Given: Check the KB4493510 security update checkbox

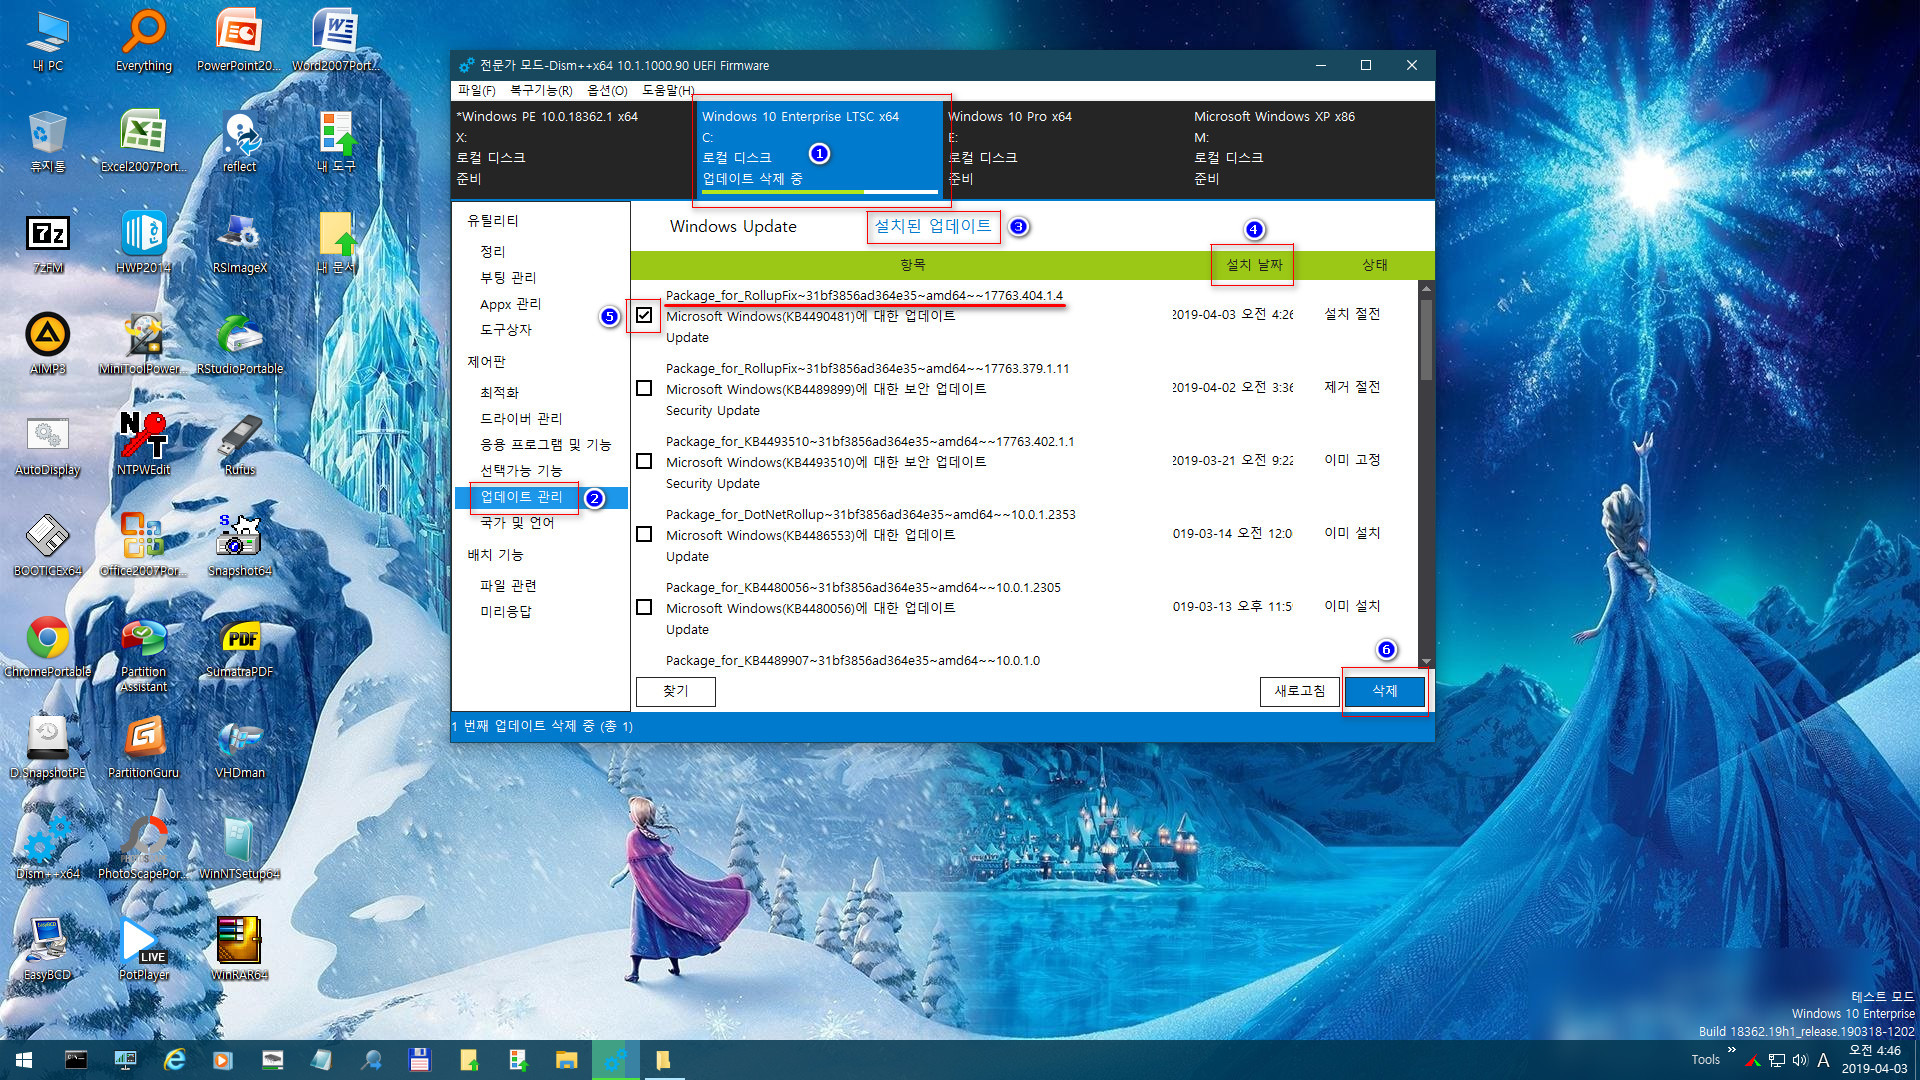Looking at the screenshot, I should coord(644,461).
